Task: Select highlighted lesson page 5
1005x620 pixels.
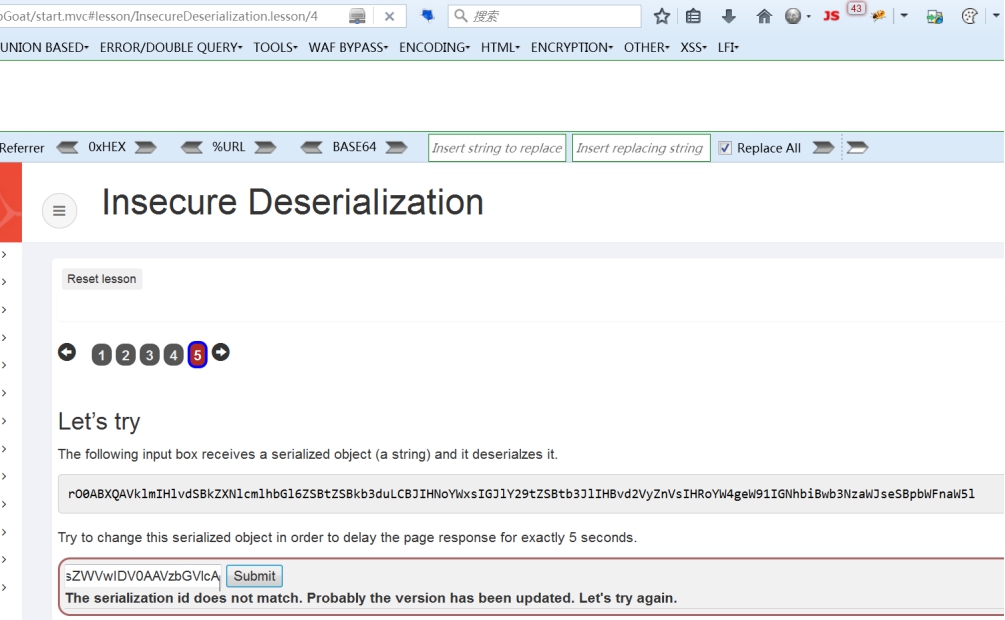Action: pyautogui.click(x=197, y=355)
